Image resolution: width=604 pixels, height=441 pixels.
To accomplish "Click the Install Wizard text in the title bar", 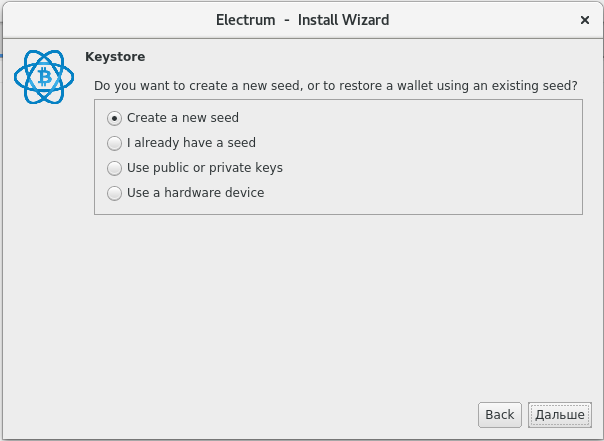I will 343,19.
